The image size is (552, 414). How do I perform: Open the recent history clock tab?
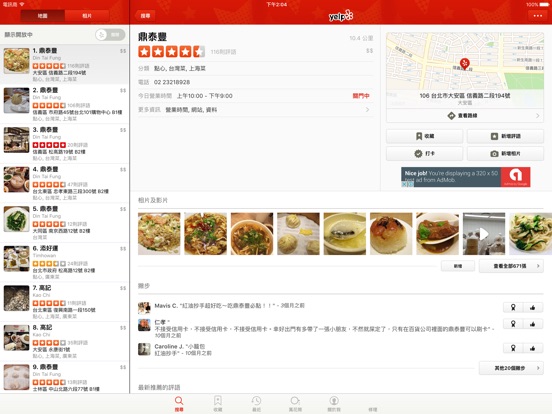tap(256, 403)
